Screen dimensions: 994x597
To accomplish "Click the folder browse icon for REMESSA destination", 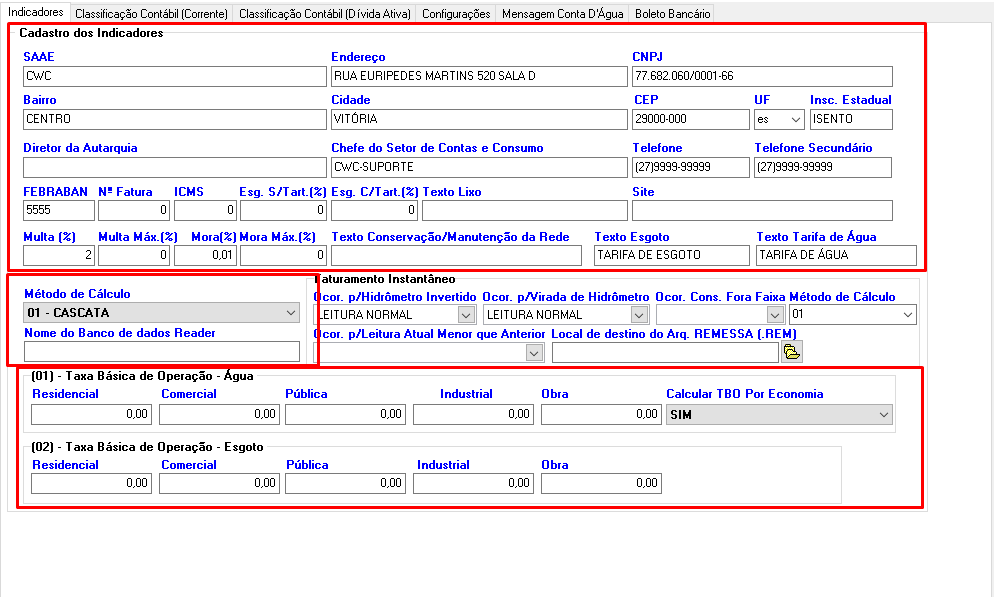I will (x=792, y=352).
